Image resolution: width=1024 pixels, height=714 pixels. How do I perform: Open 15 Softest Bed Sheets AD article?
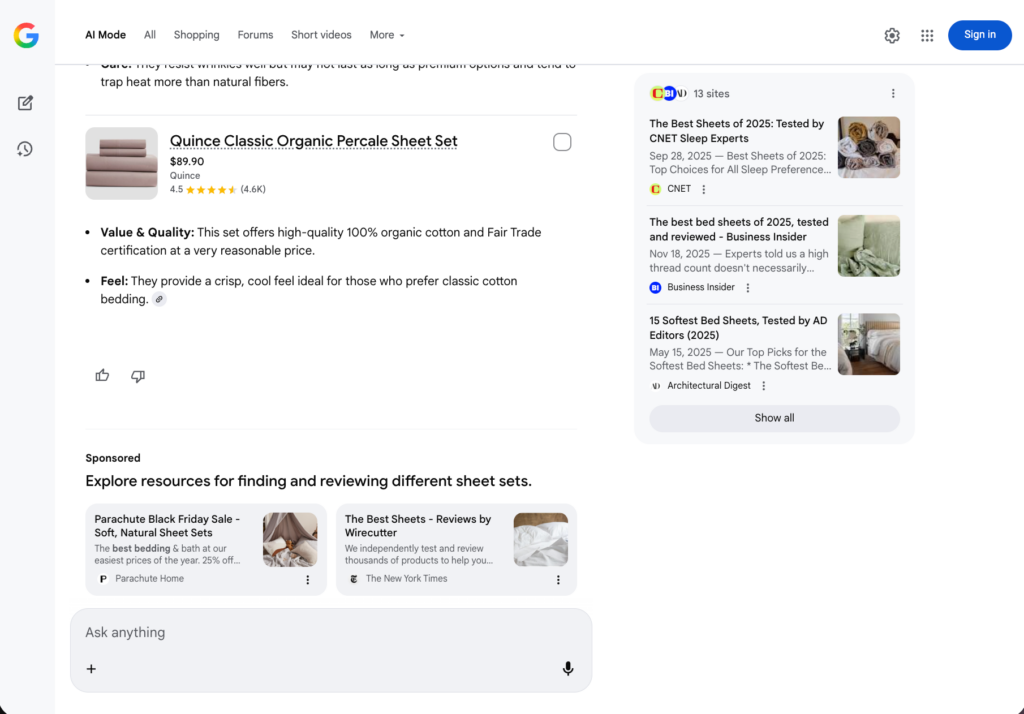[x=738, y=328]
